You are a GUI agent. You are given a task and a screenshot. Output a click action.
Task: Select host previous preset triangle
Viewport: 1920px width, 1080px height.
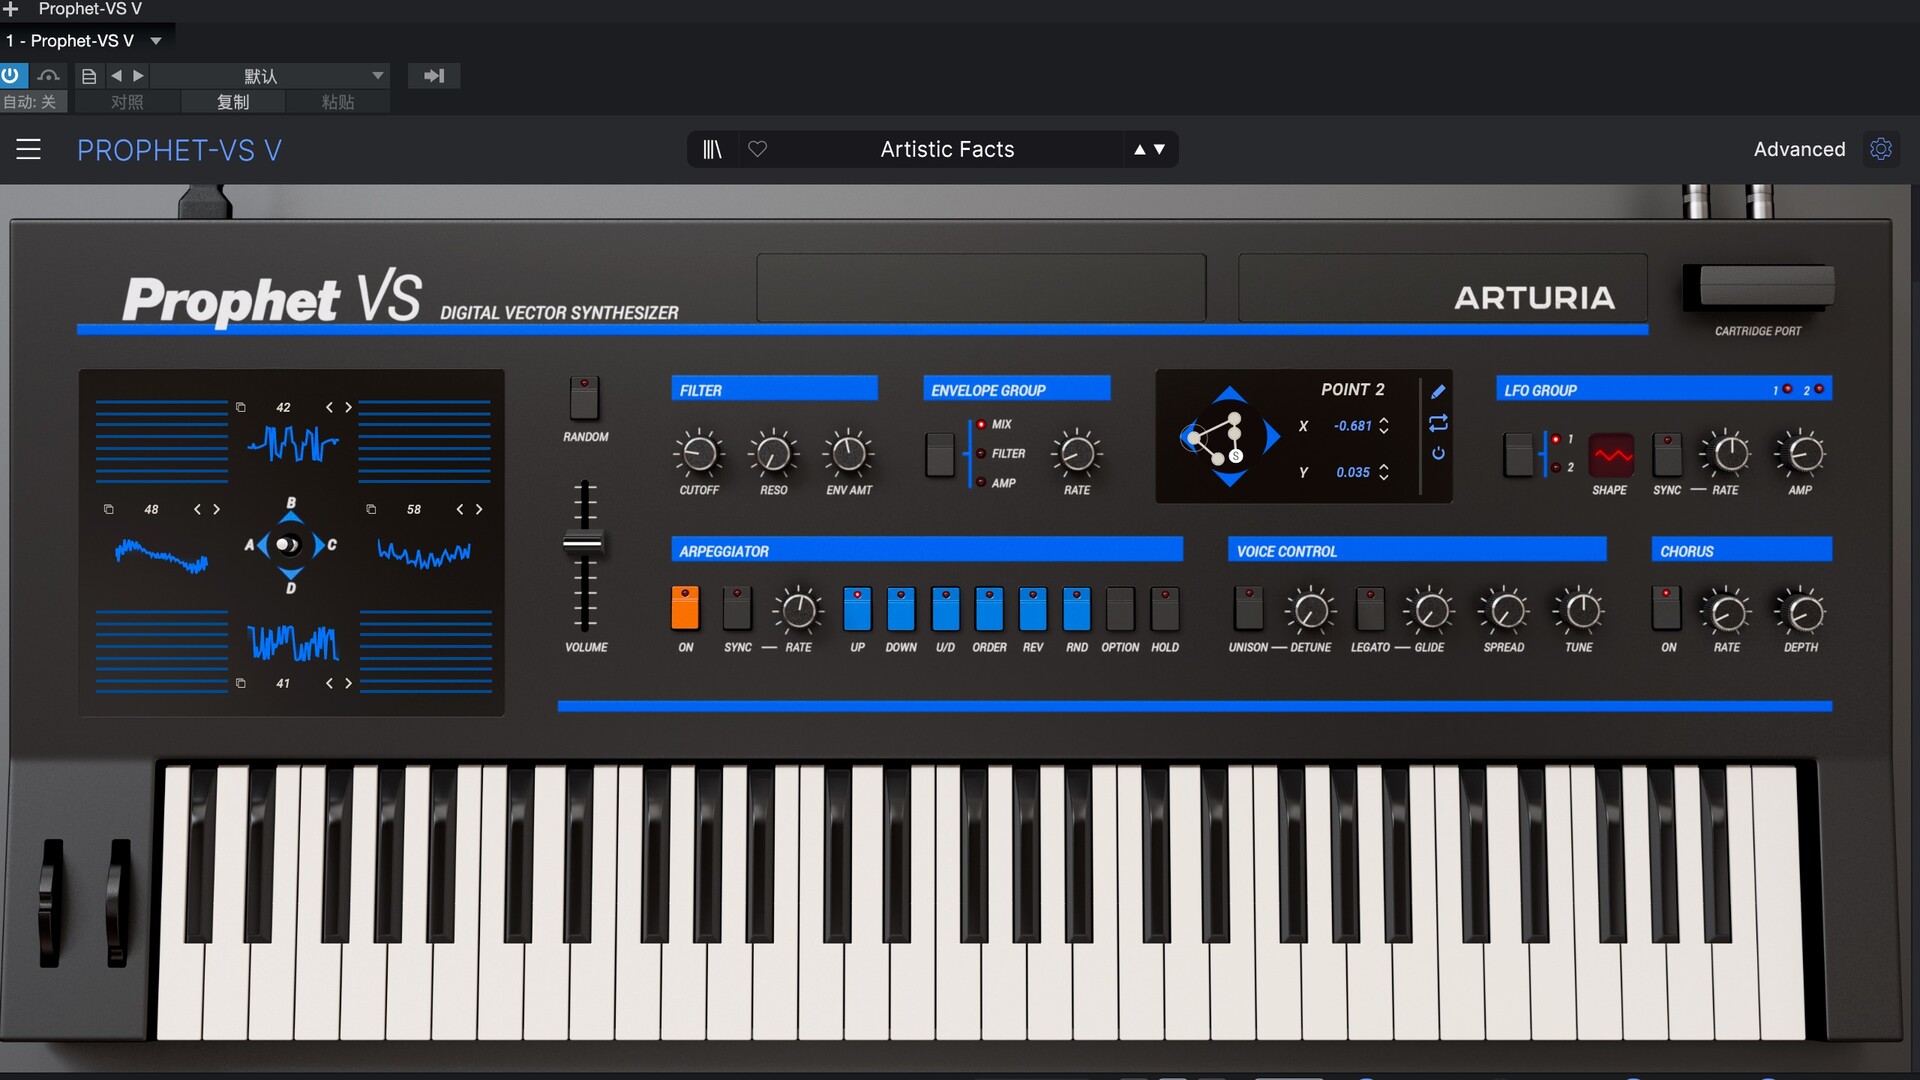(x=116, y=75)
